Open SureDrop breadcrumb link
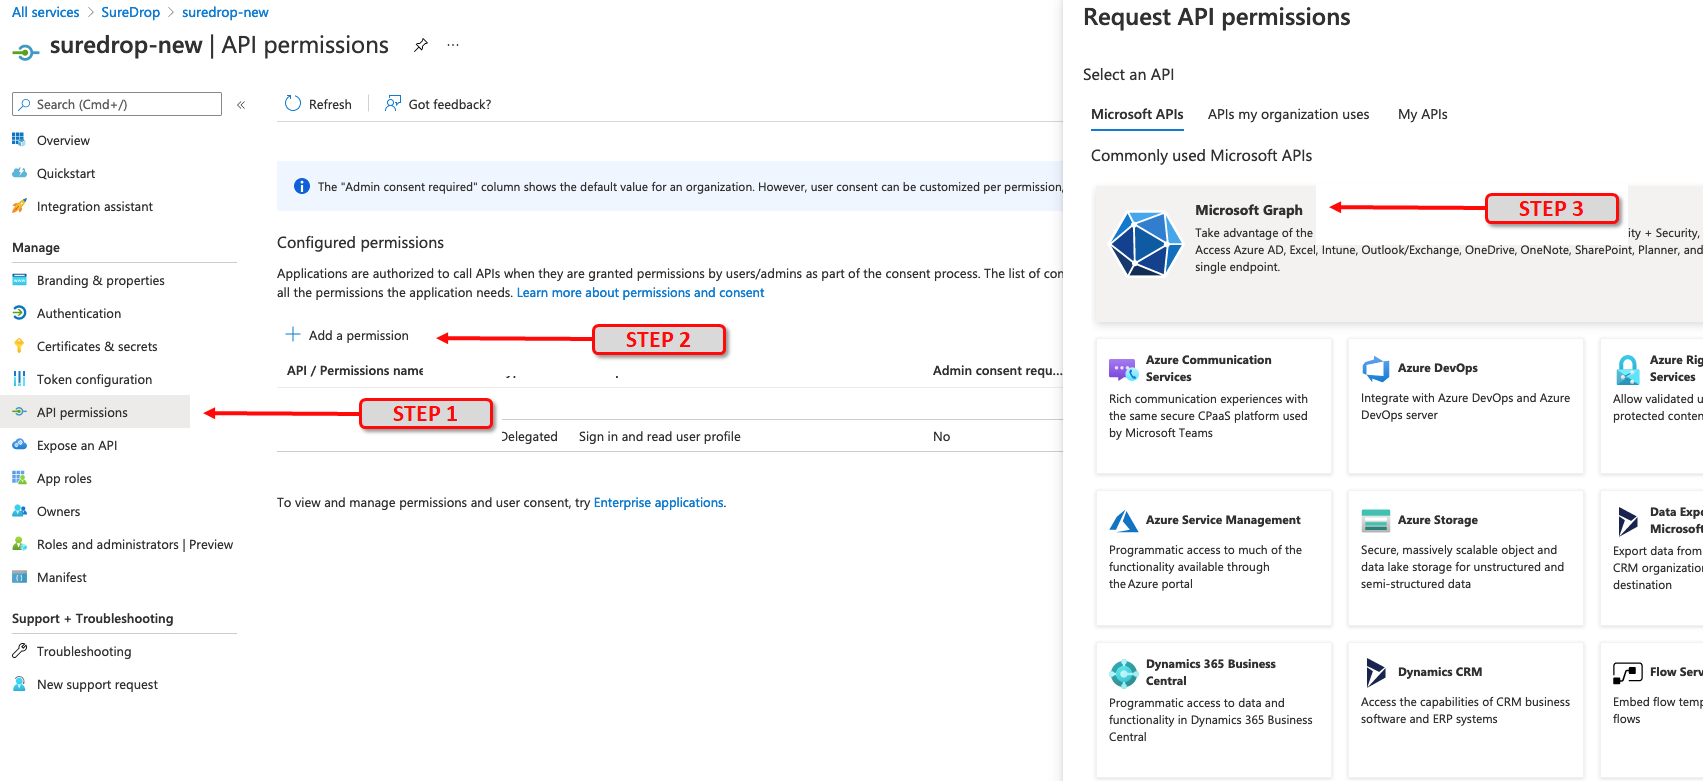Viewport: 1703px width, 781px height. coord(130,12)
